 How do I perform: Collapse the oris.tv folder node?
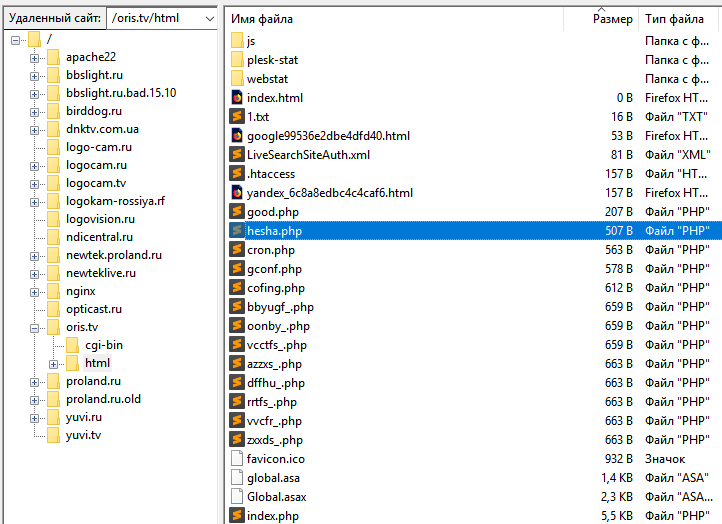[34, 327]
